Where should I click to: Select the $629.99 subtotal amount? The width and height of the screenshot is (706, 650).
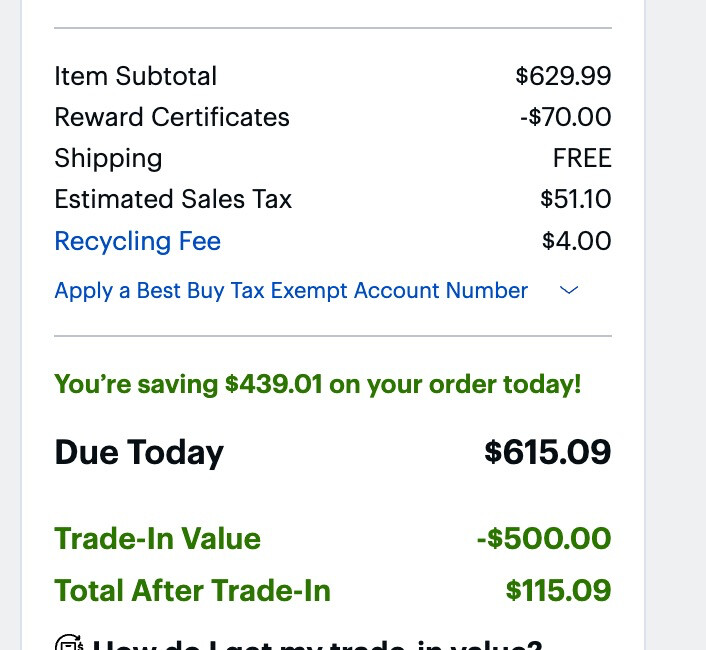(x=563, y=76)
